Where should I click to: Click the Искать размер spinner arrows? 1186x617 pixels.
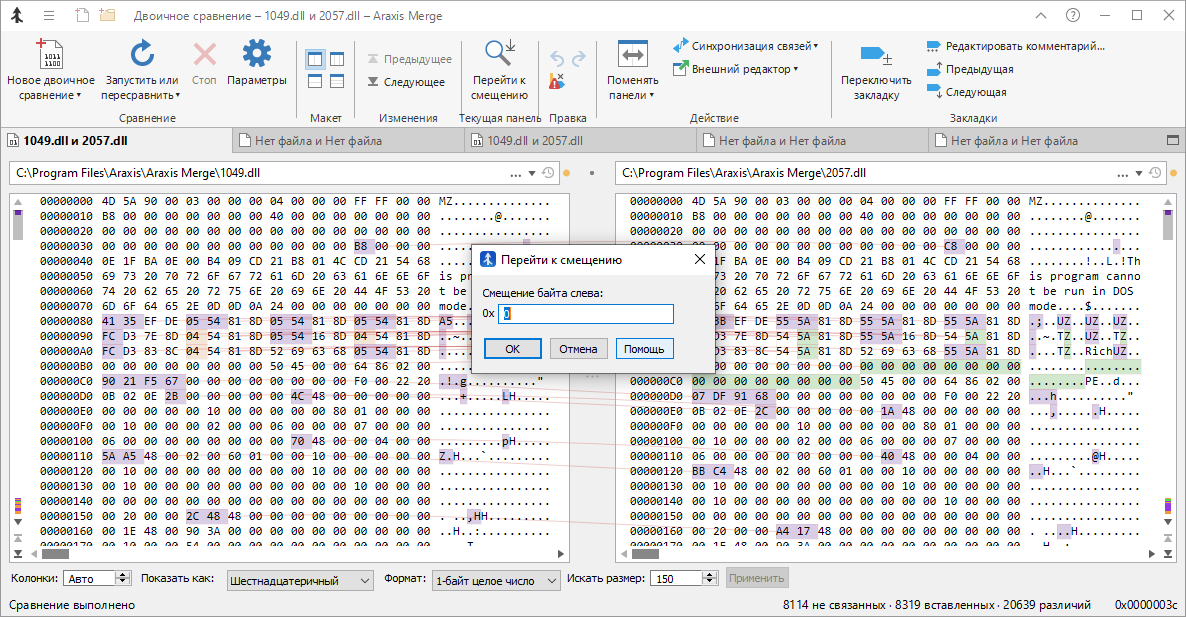(x=709, y=578)
